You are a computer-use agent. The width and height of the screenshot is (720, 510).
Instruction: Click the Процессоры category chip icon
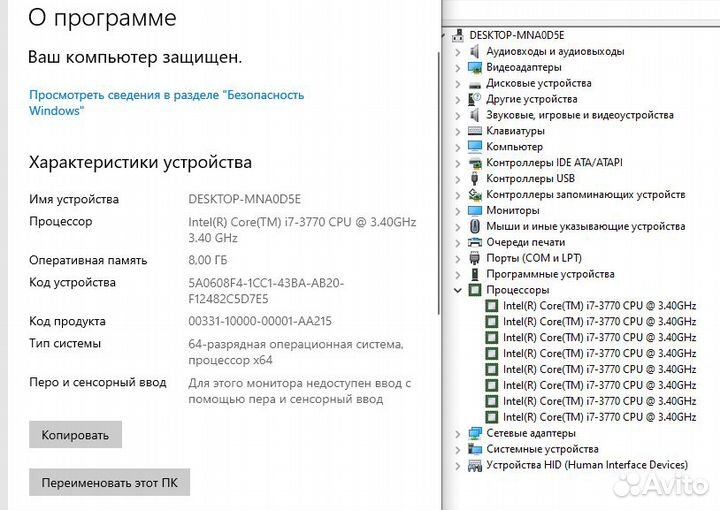coord(475,290)
